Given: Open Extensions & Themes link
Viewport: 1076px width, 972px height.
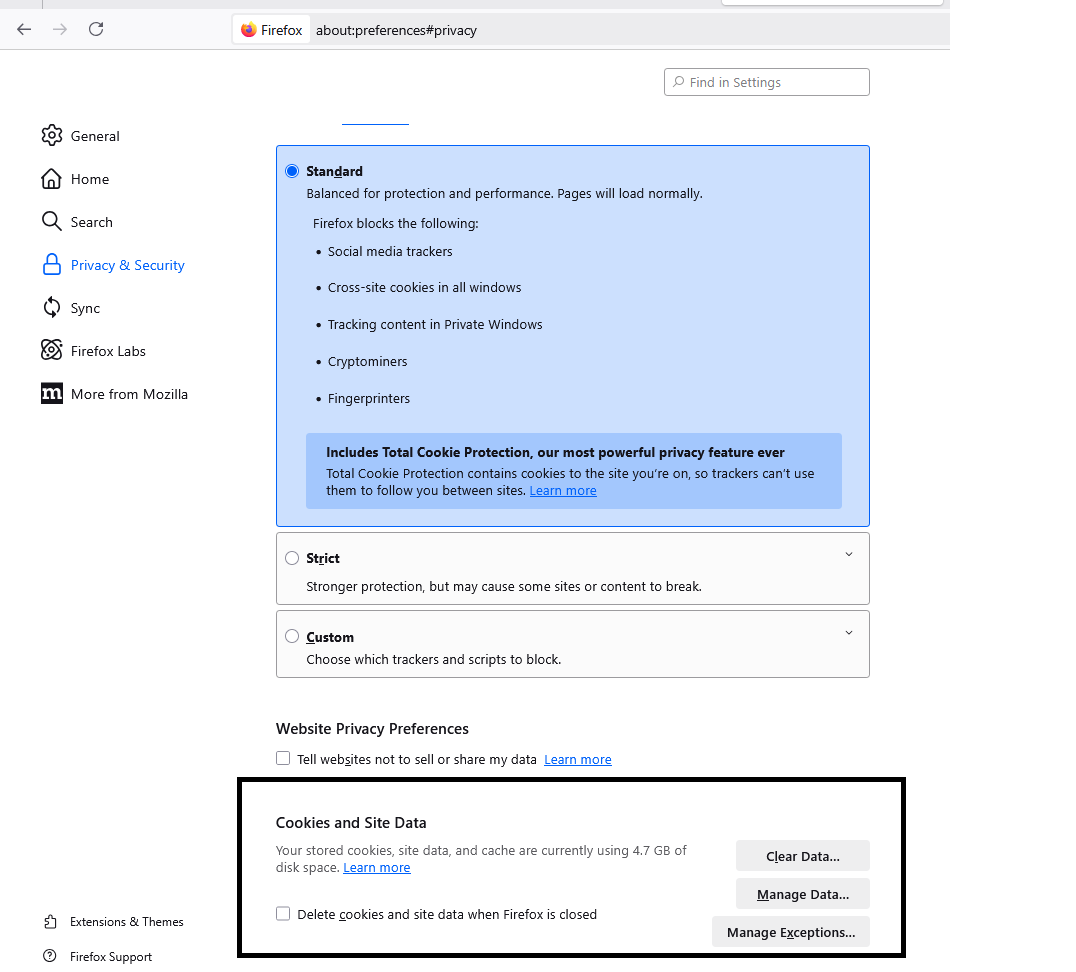Looking at the screenshot, I should click(126, 922).
